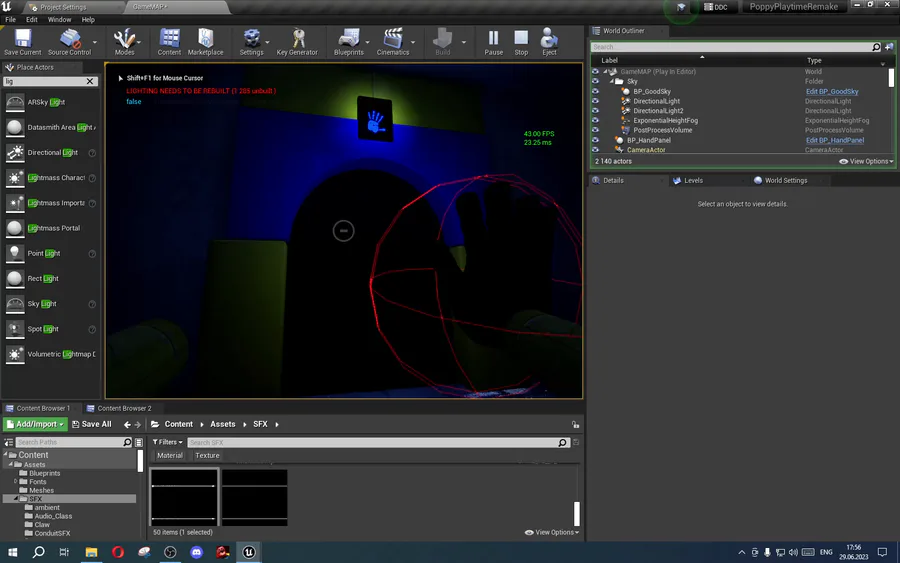Open Build options dropdown arrow
Viewport: 900px width, 563px height.
(464, 42)
